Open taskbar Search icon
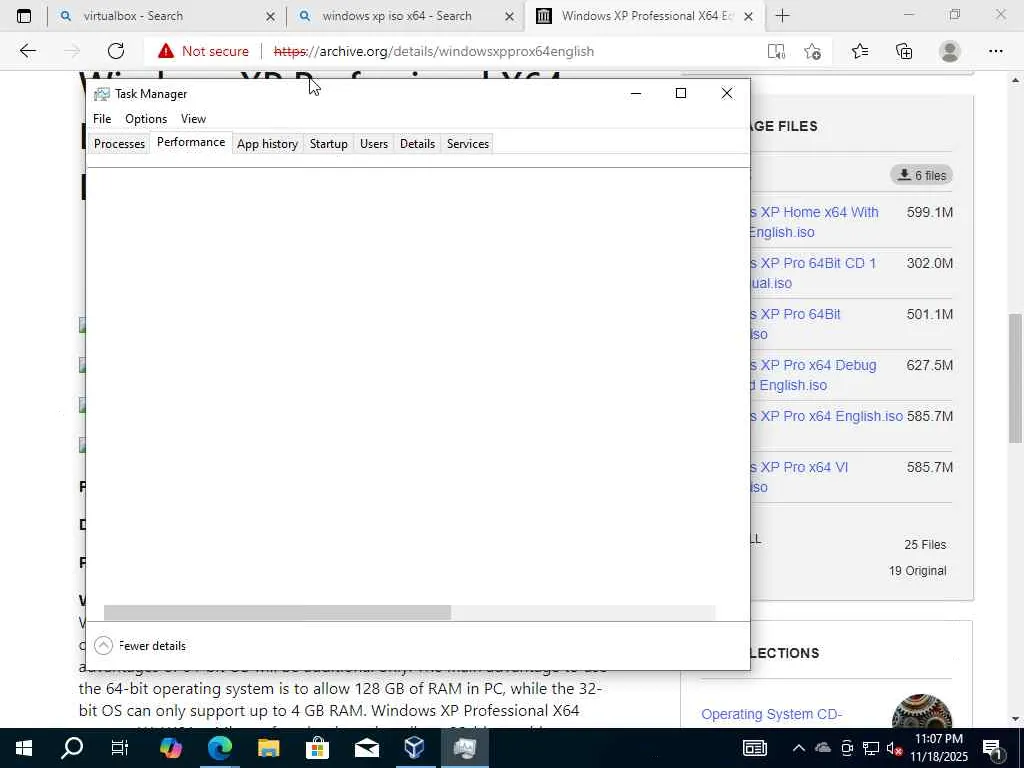This screenshot has width=1024, height=768. point(72,748)
